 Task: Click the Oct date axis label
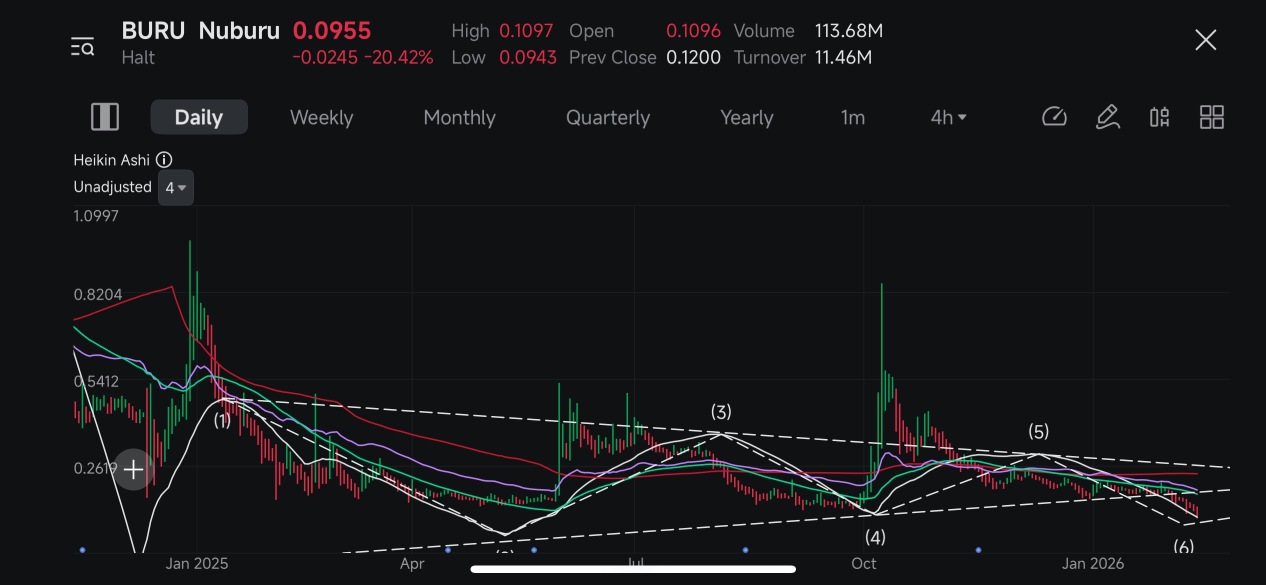[x=864, y=564]
